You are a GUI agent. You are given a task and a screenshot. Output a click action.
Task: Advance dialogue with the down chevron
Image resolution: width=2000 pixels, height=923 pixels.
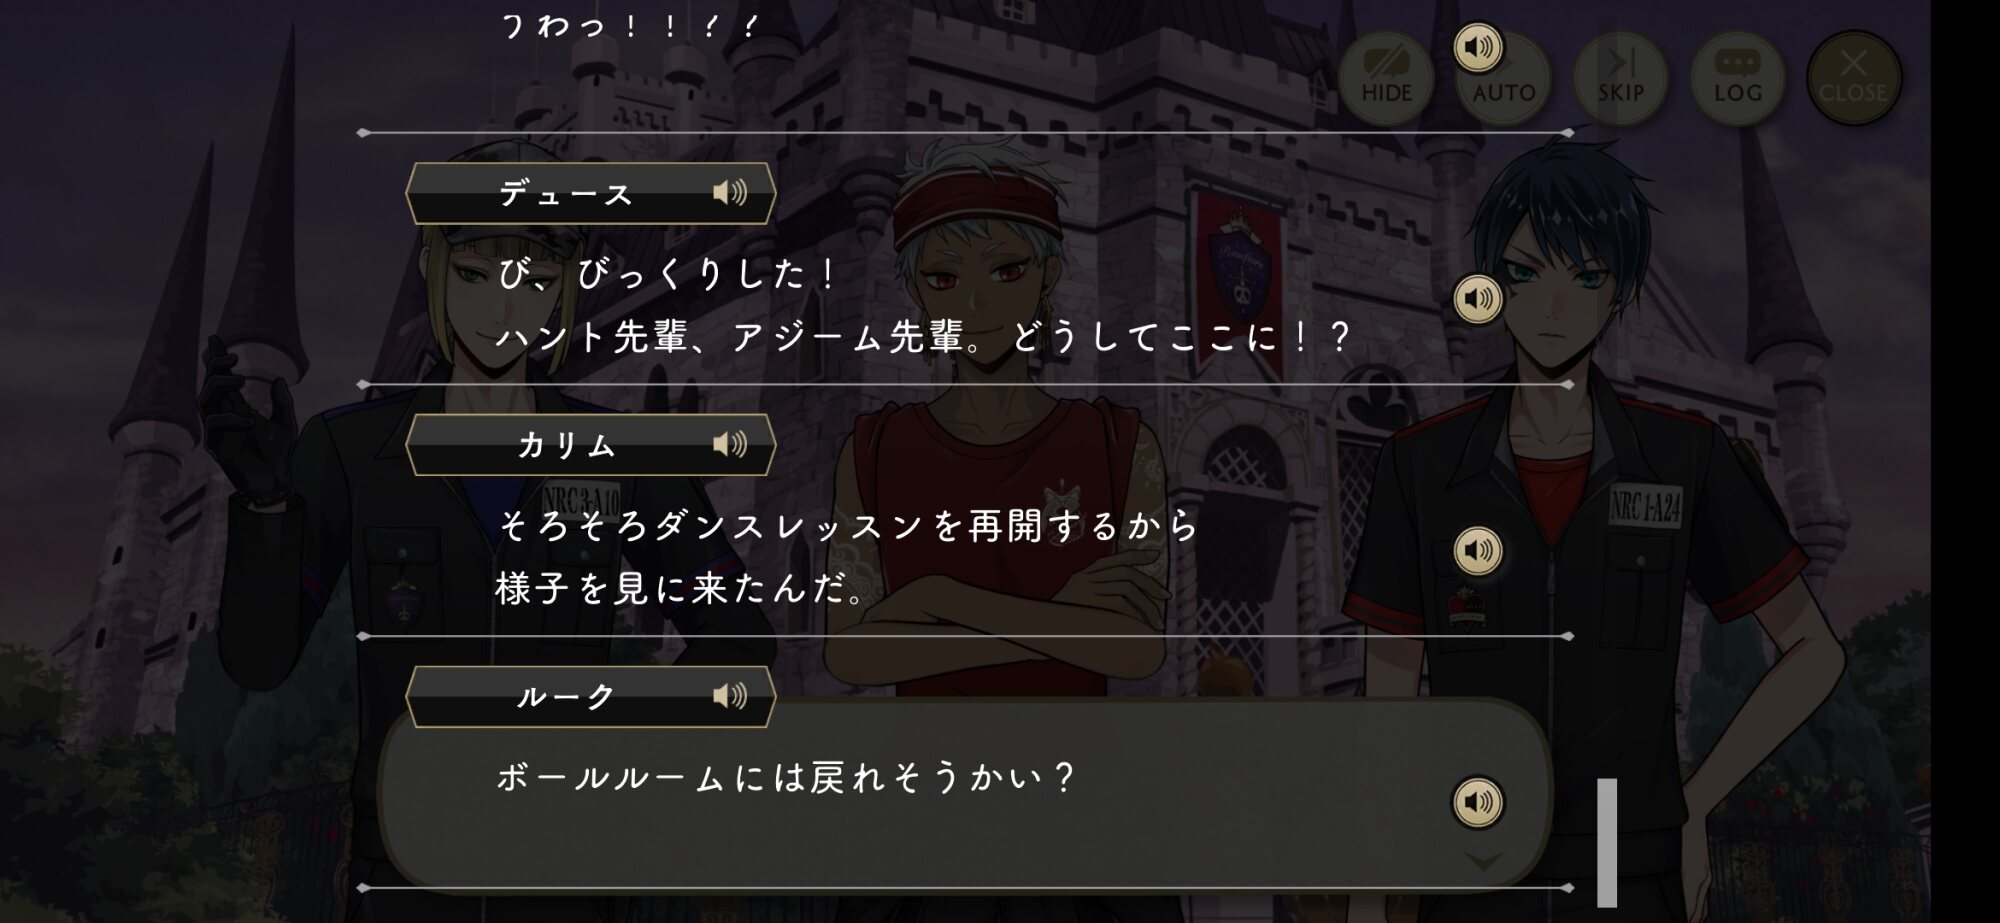1482,861
